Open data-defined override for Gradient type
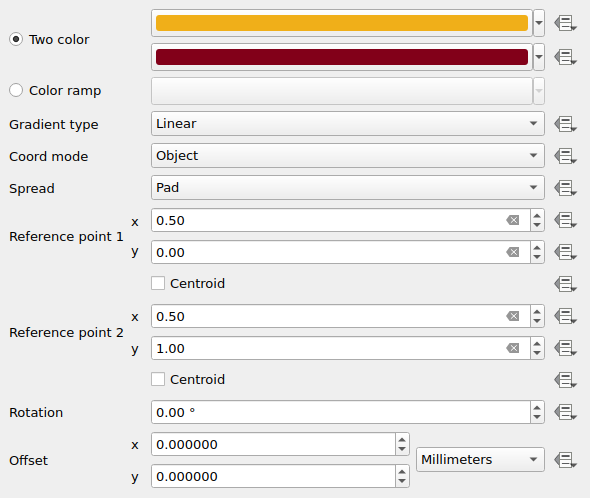 (565, 124)
